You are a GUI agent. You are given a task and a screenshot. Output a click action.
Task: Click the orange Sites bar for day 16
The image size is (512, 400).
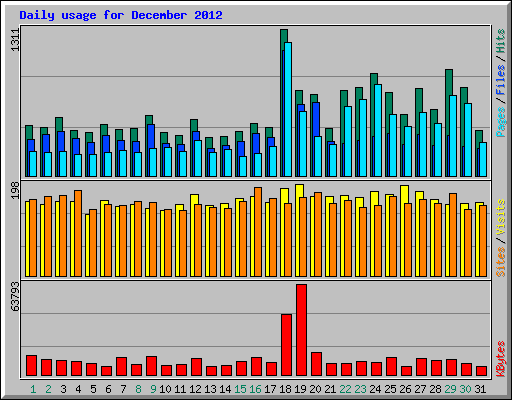click(x=258, y=232)
